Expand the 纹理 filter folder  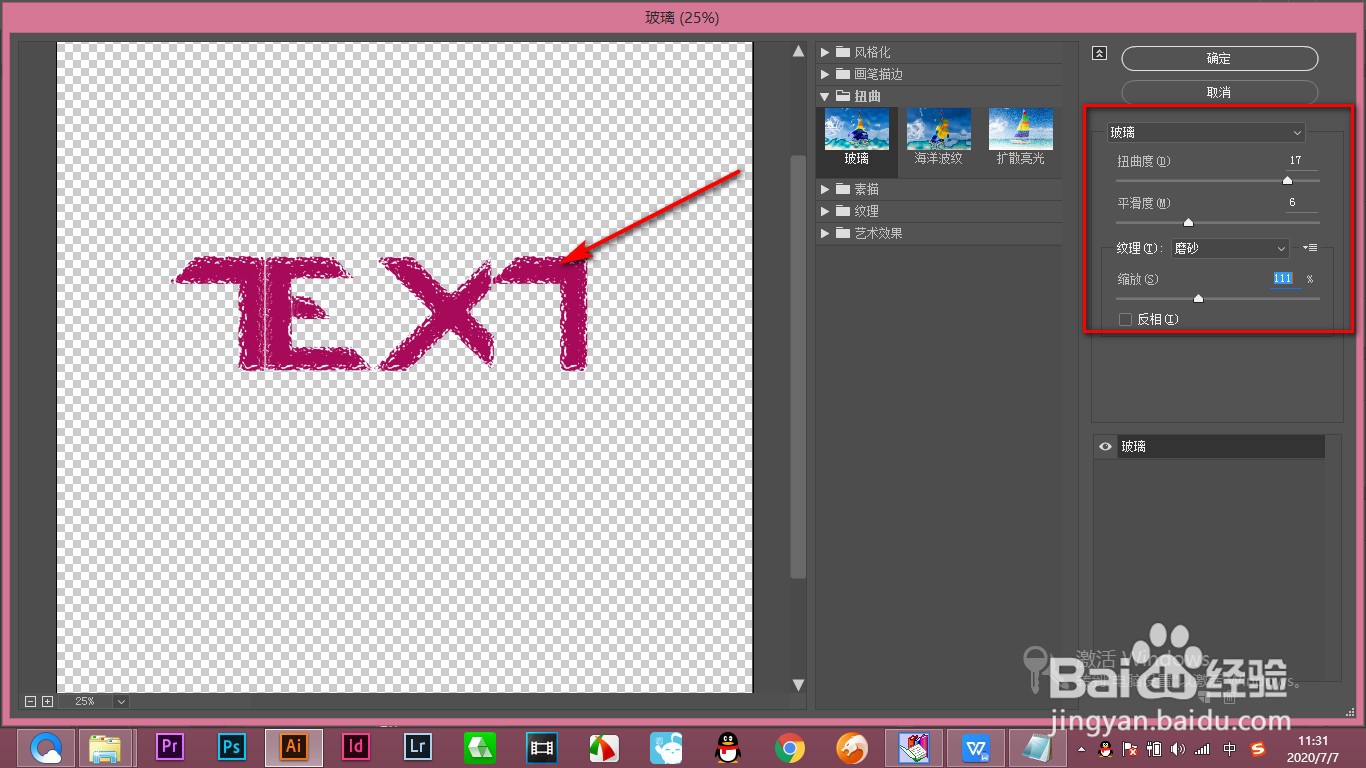[825, 211]
